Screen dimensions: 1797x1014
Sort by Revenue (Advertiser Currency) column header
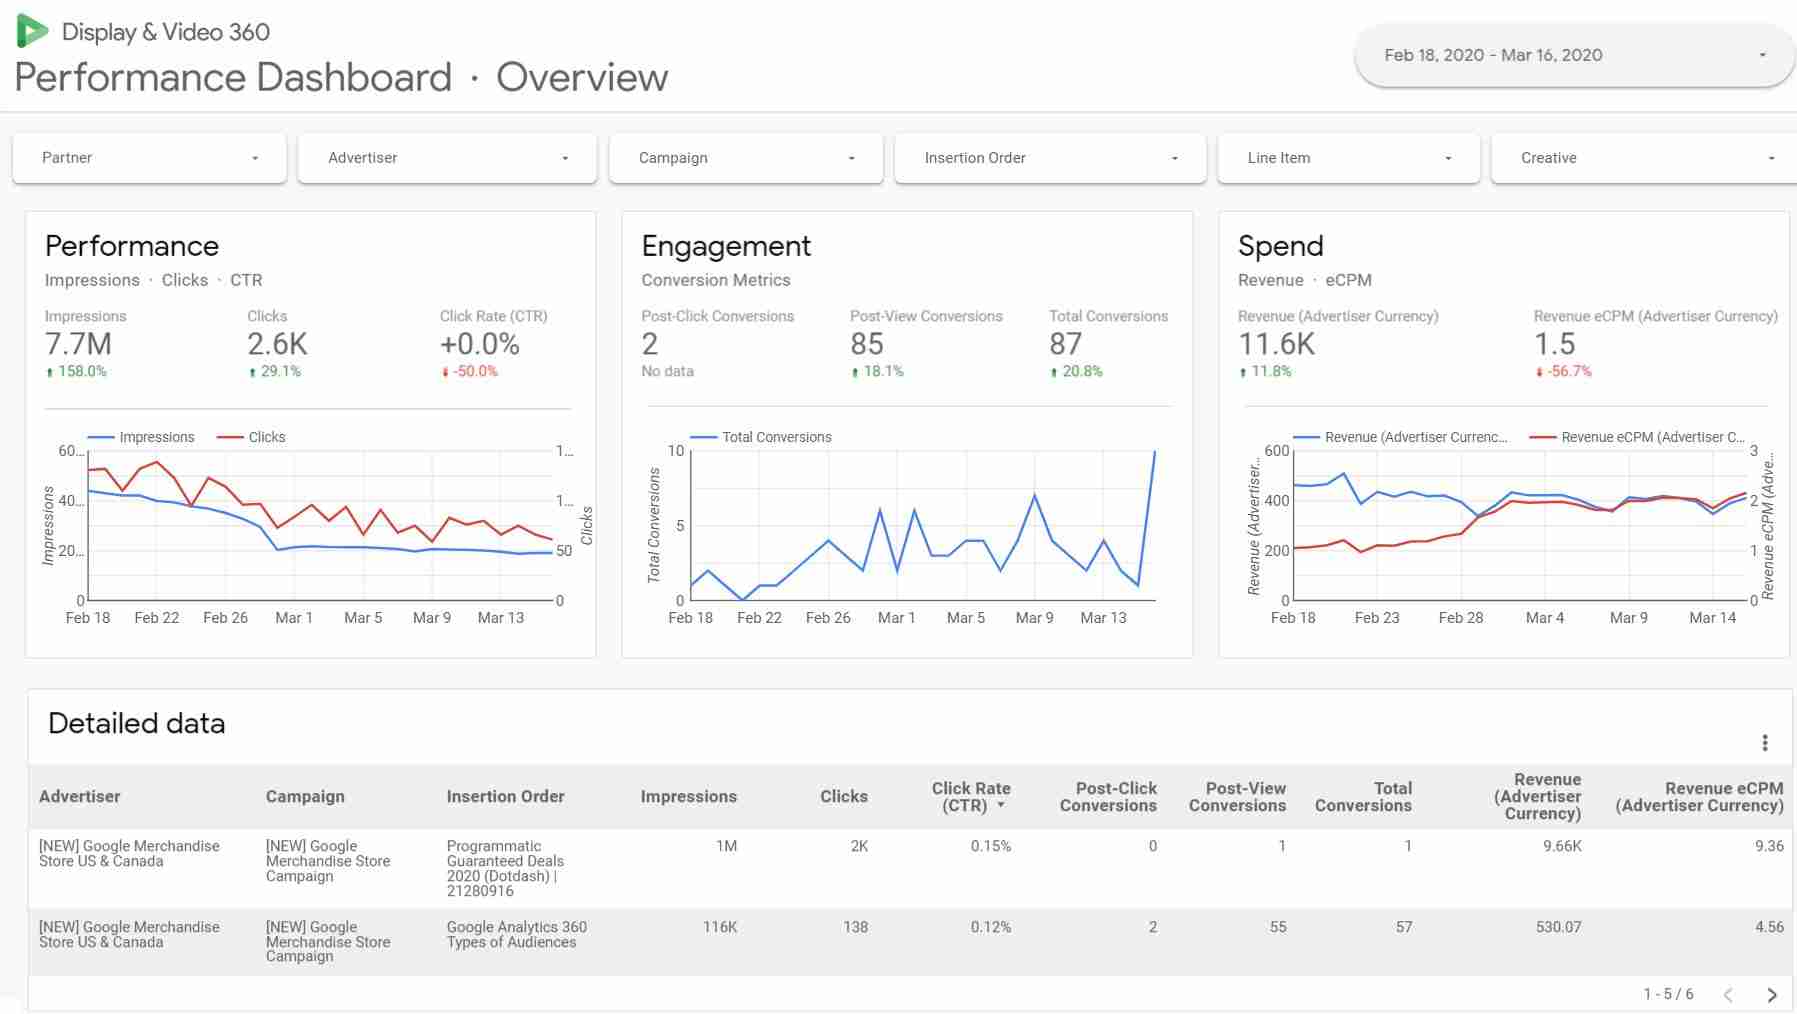click(x=1538, y=797)
